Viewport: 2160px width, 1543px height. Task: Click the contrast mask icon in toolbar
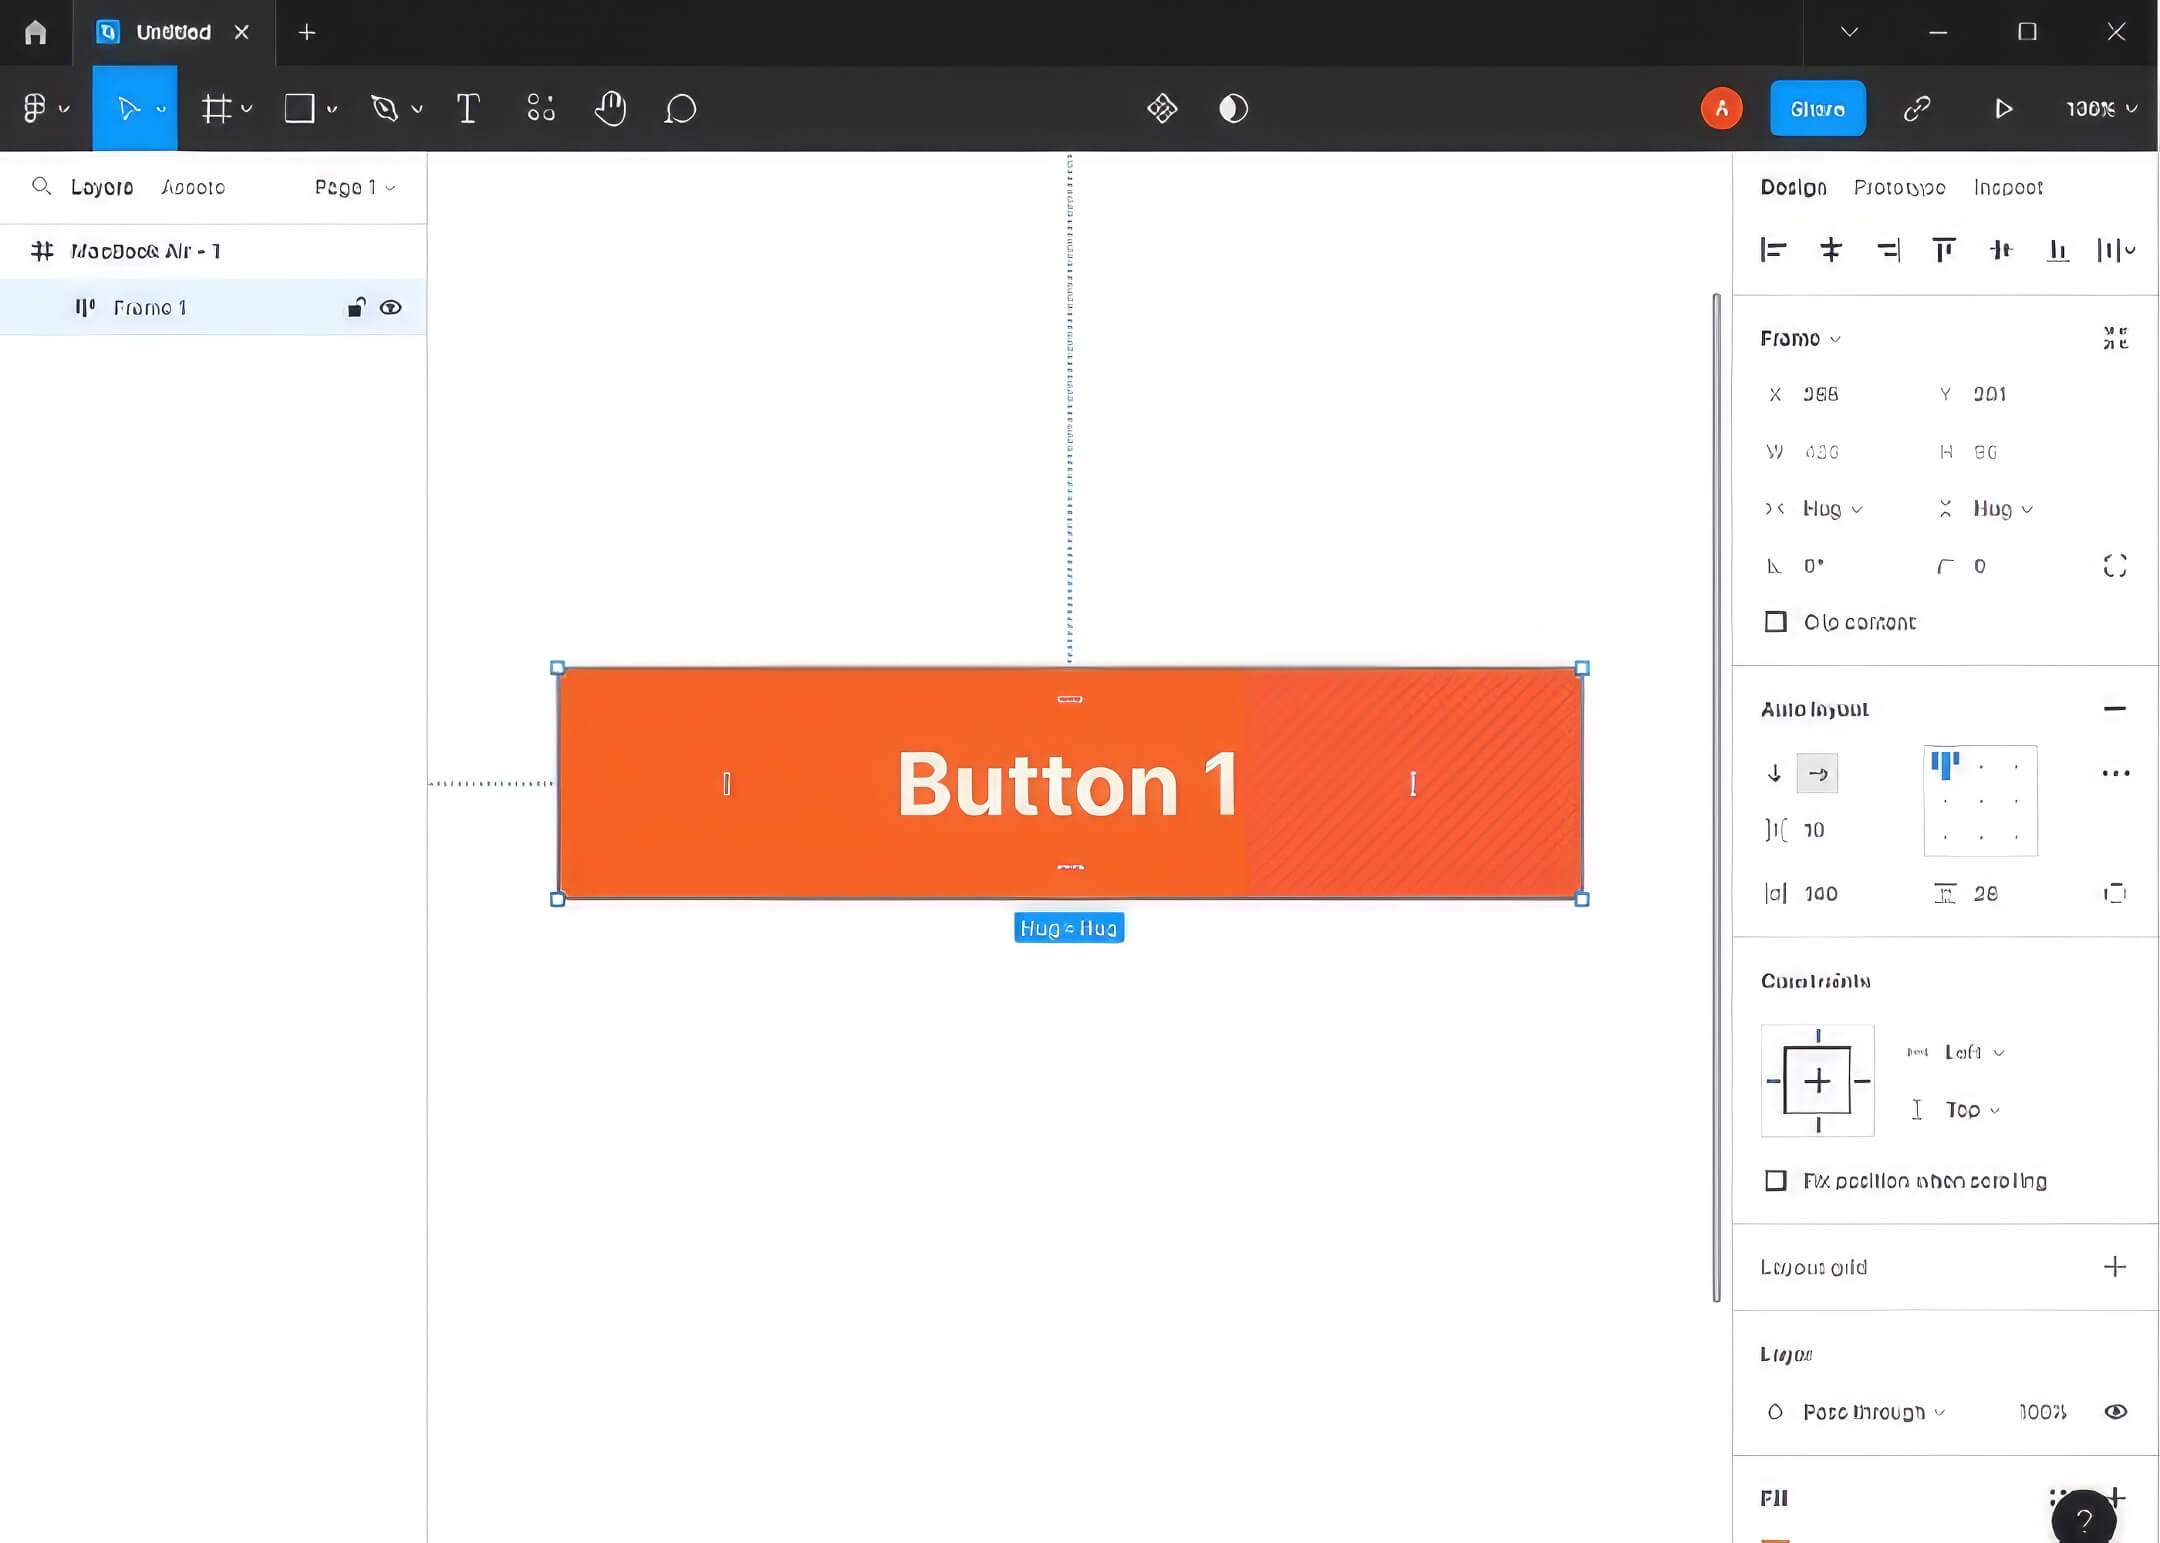click(x=1233, y=108)
